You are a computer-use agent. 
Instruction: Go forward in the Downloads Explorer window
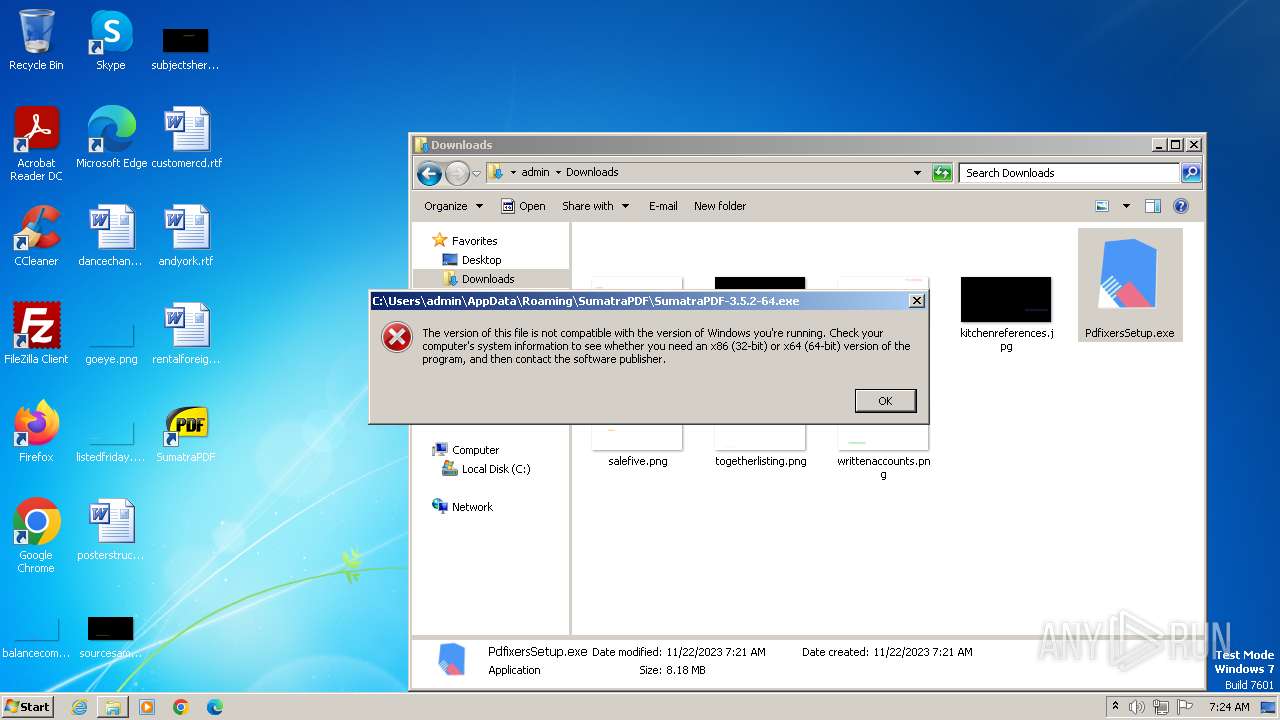coord(457,173)
